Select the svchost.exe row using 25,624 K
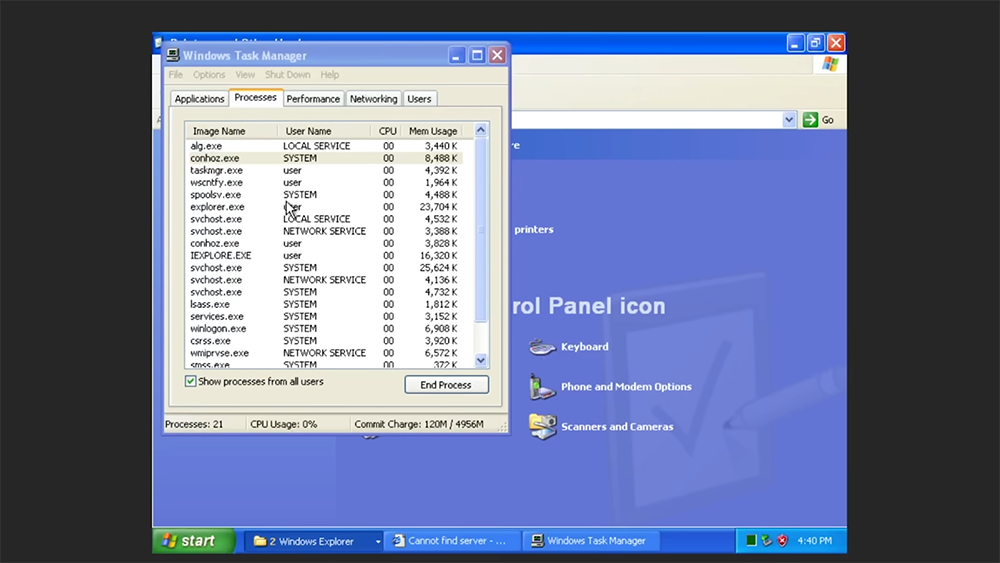Screen dimensions: 1000x563 point(324,267)
